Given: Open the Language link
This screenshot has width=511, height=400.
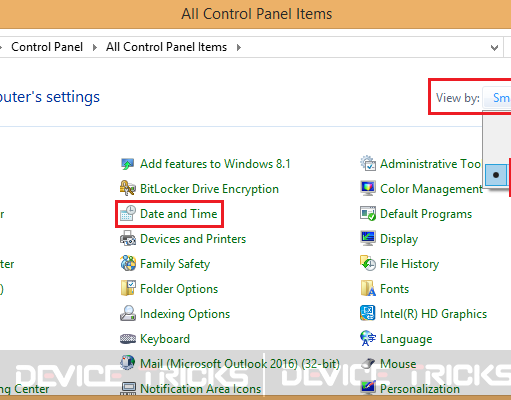Looking at the screenshot, I should coord(406,339).
